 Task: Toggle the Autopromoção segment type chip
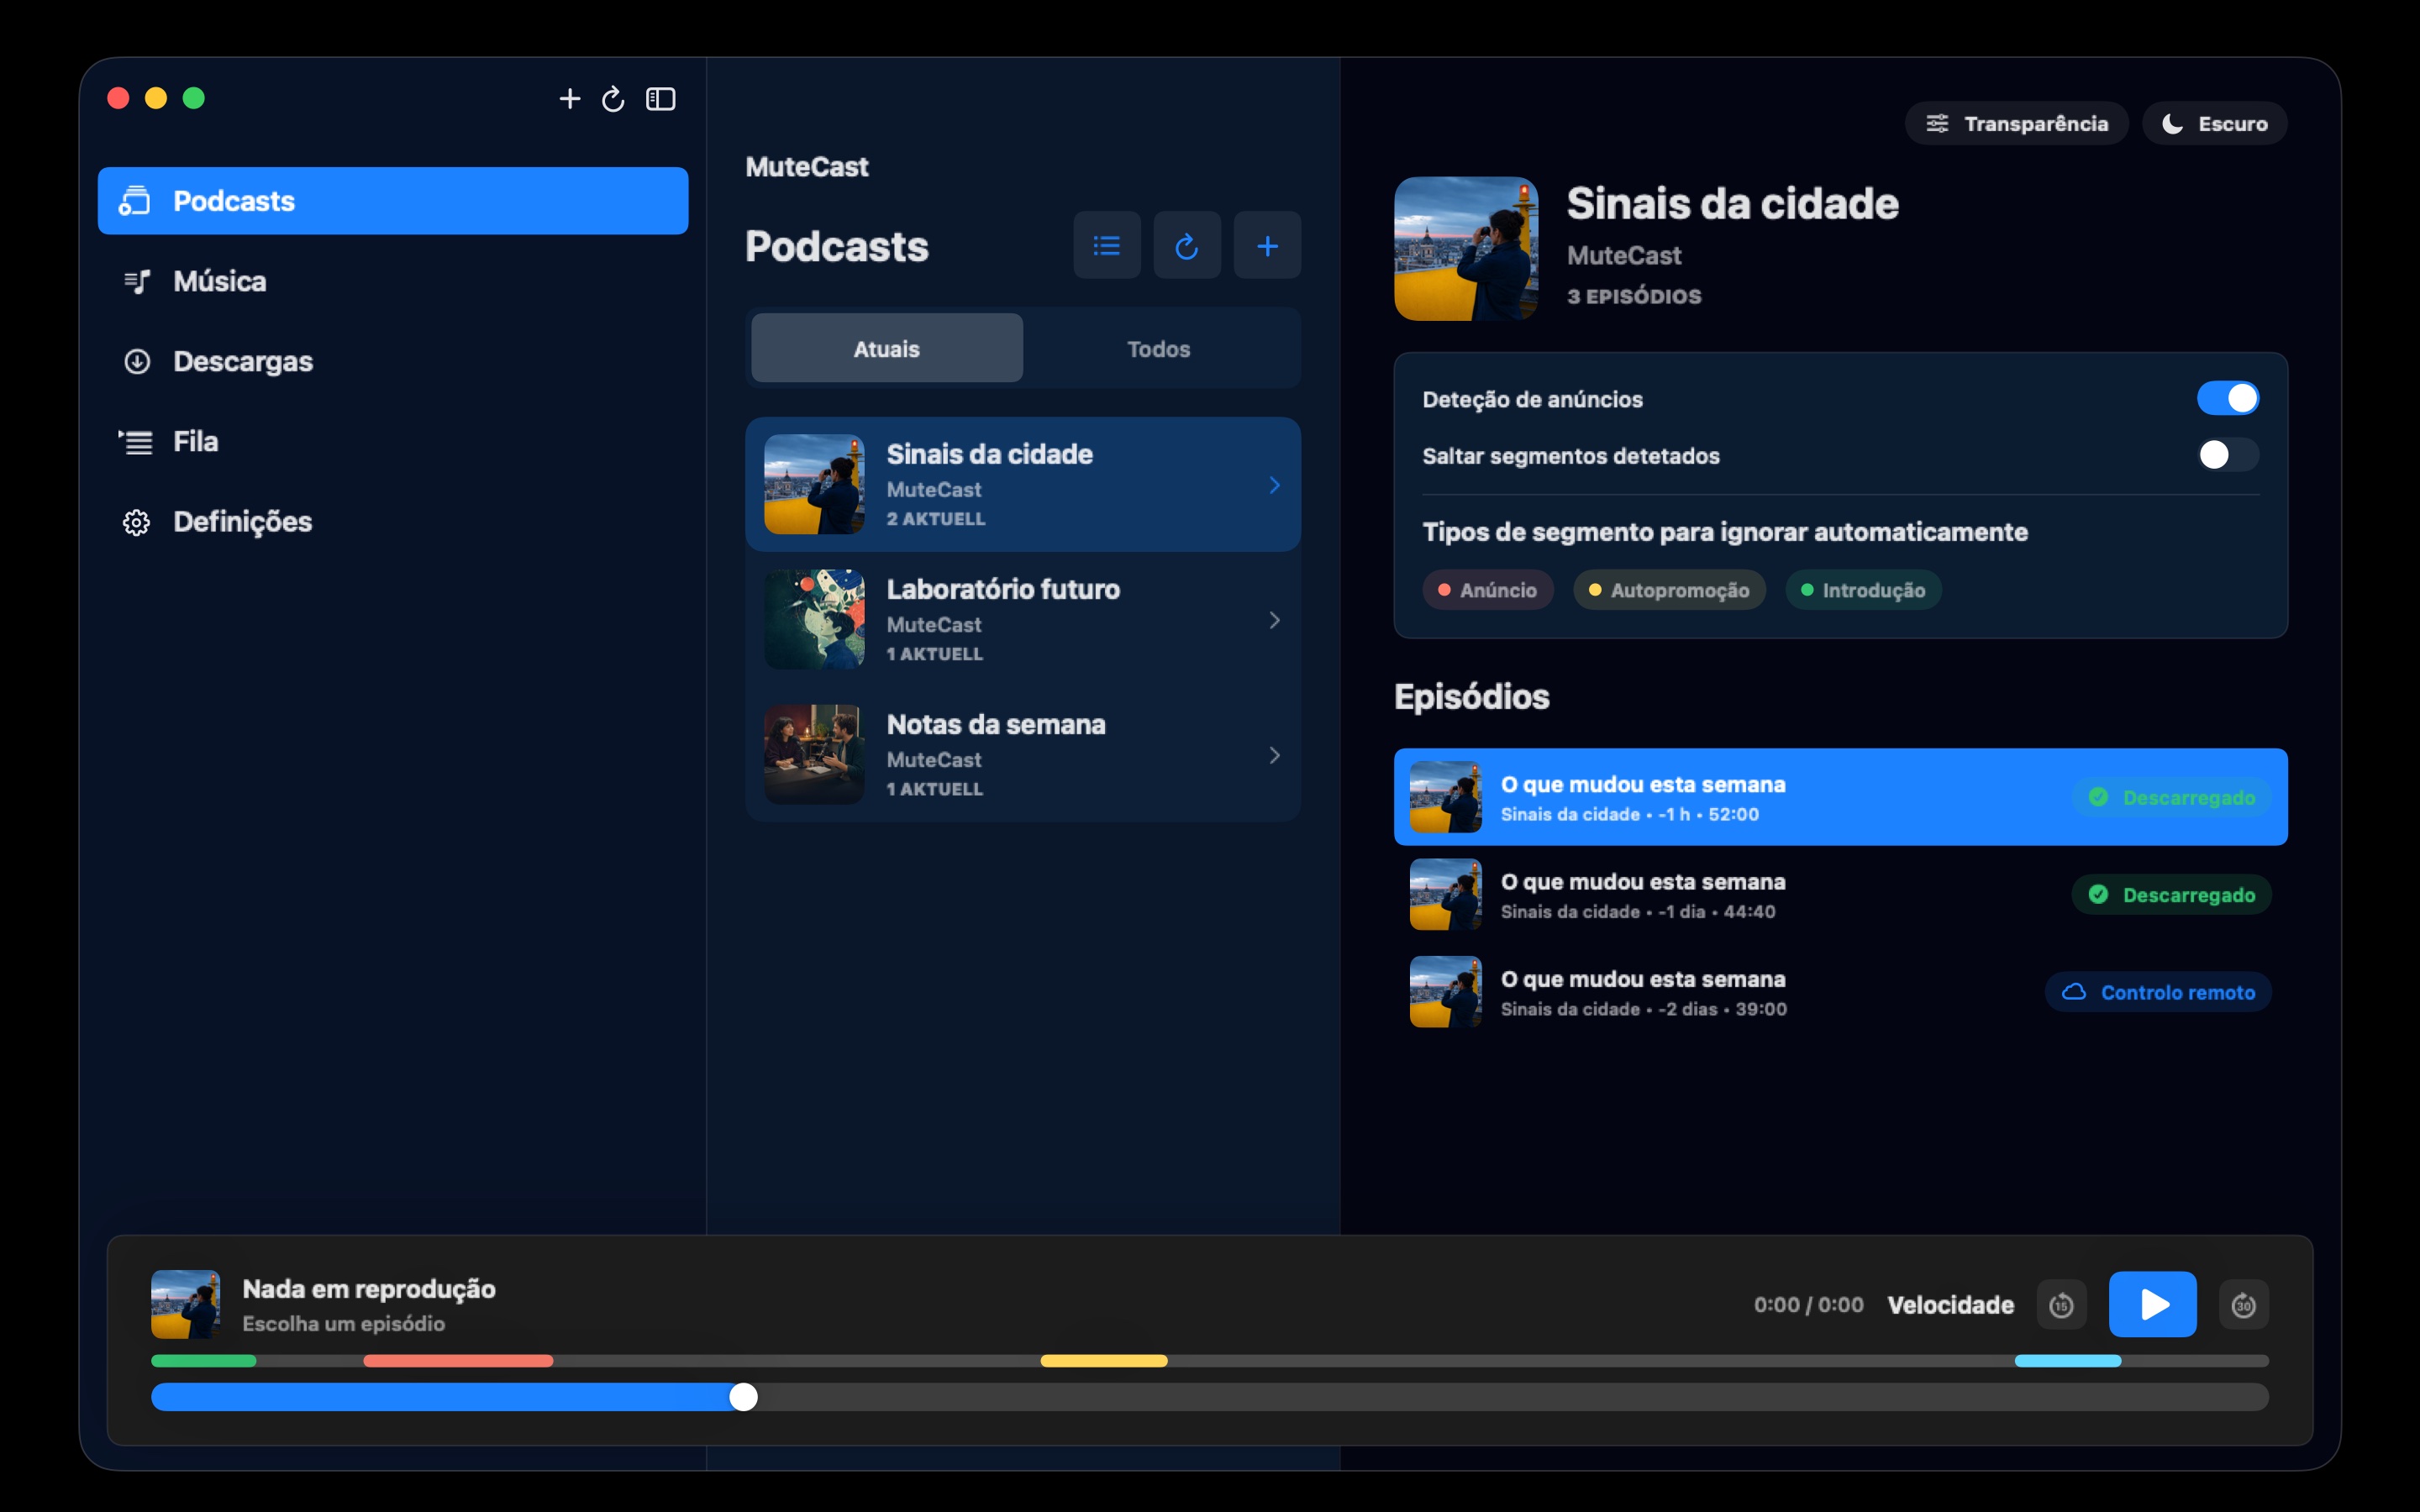click(x=1669, y=590)
